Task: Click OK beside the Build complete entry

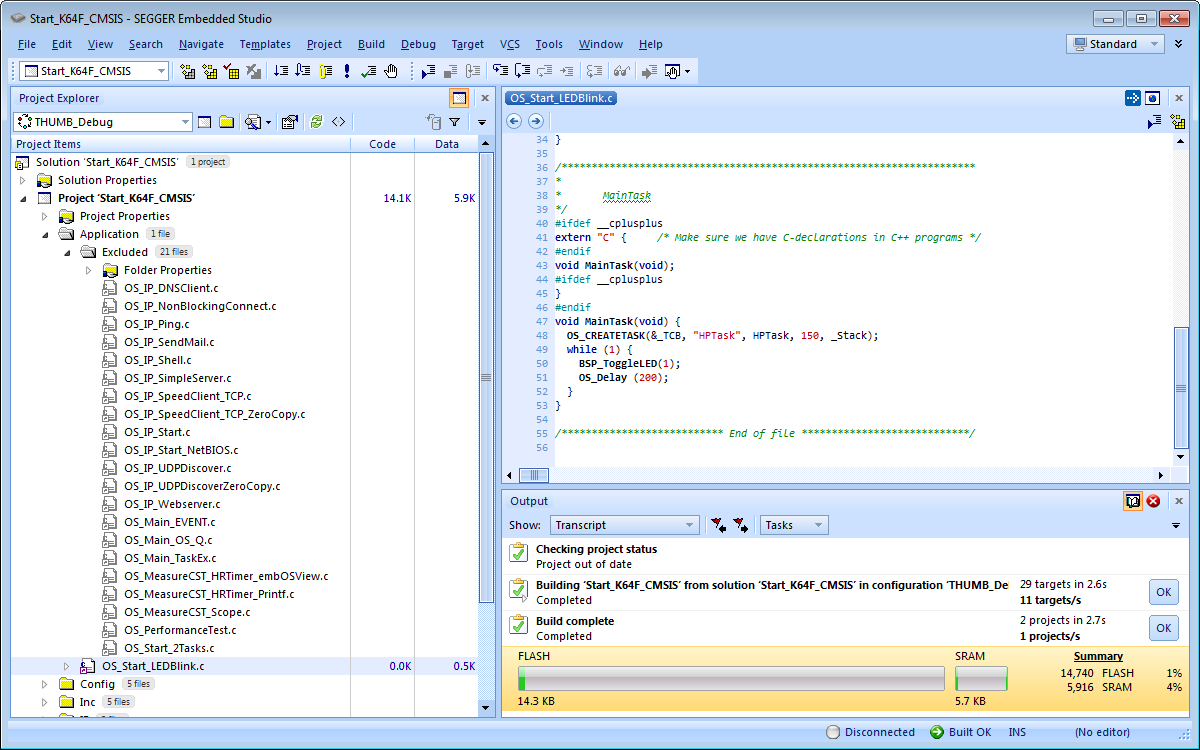Action: (x=1163, y=628)
